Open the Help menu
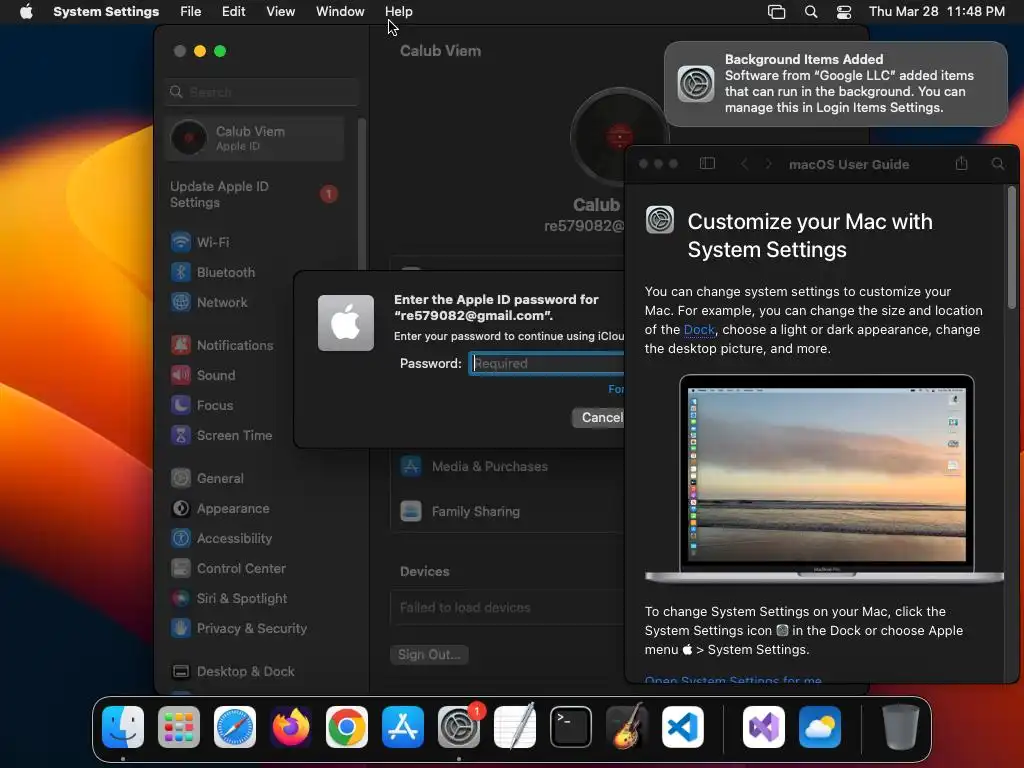Viewport: 1024px width, 768px height. pyautogui.click(x=398, y=11)
